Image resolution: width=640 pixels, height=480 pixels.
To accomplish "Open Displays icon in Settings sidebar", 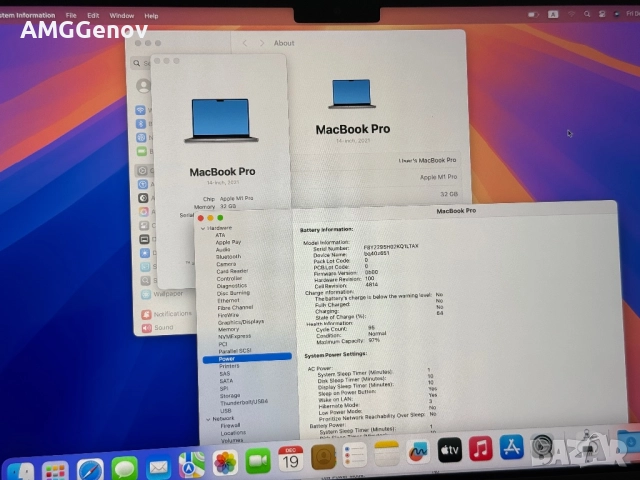I will 145,253.
